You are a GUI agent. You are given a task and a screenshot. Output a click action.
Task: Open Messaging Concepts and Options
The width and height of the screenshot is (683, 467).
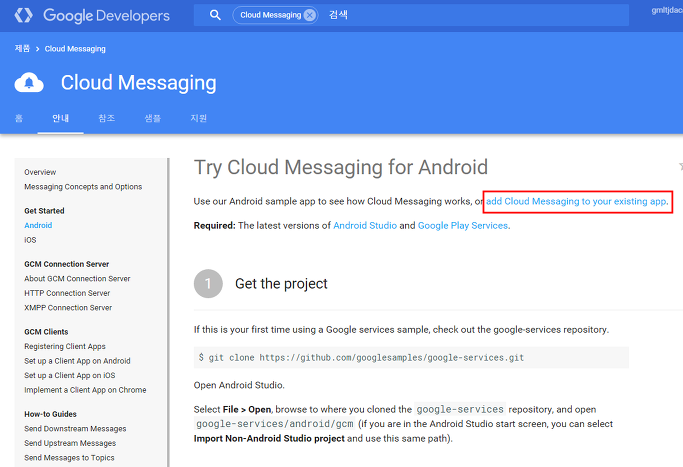(x=83, y=186)
